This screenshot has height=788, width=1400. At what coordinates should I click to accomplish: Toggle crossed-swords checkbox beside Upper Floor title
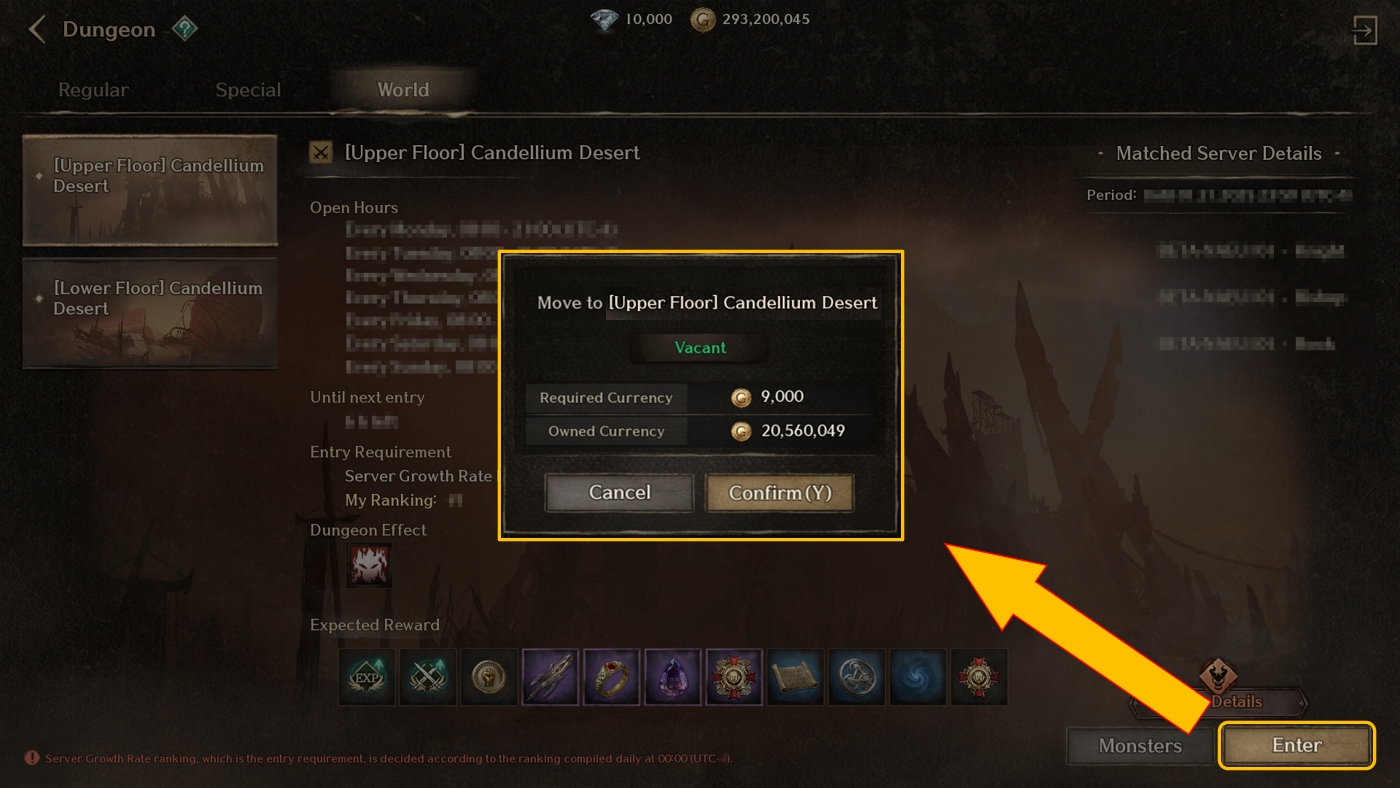(321, 153)
